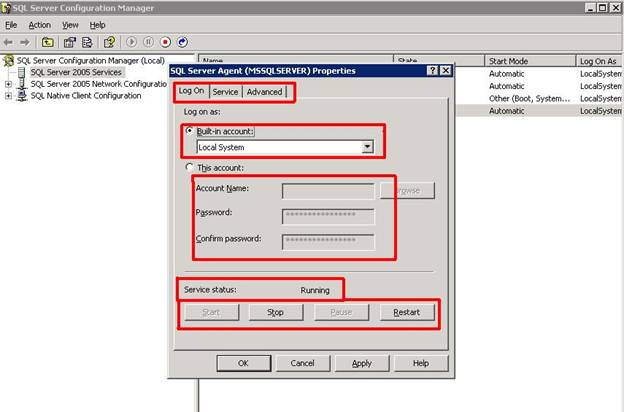Click the Help question mark toolbar icon
624x412 pixels.
(109, 42)
